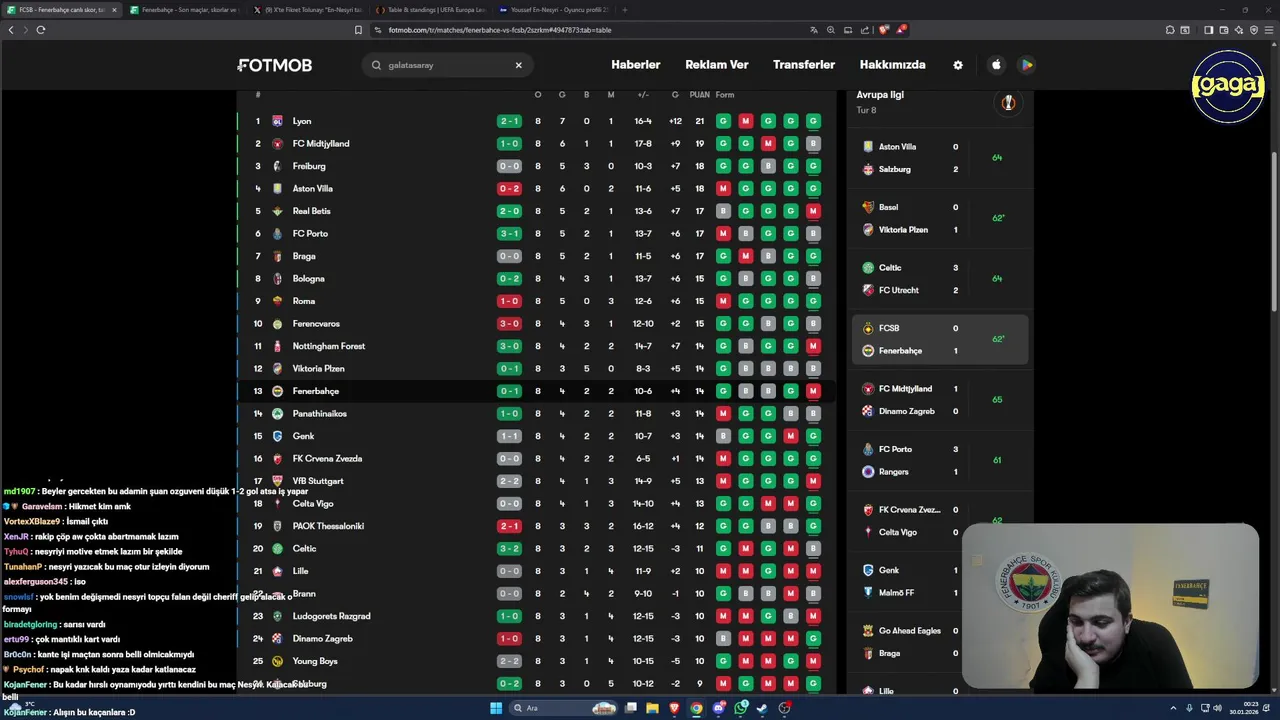Screen dimensions: 1280x720
Task: Click the Form column header
Action: (x=725, y=95)
